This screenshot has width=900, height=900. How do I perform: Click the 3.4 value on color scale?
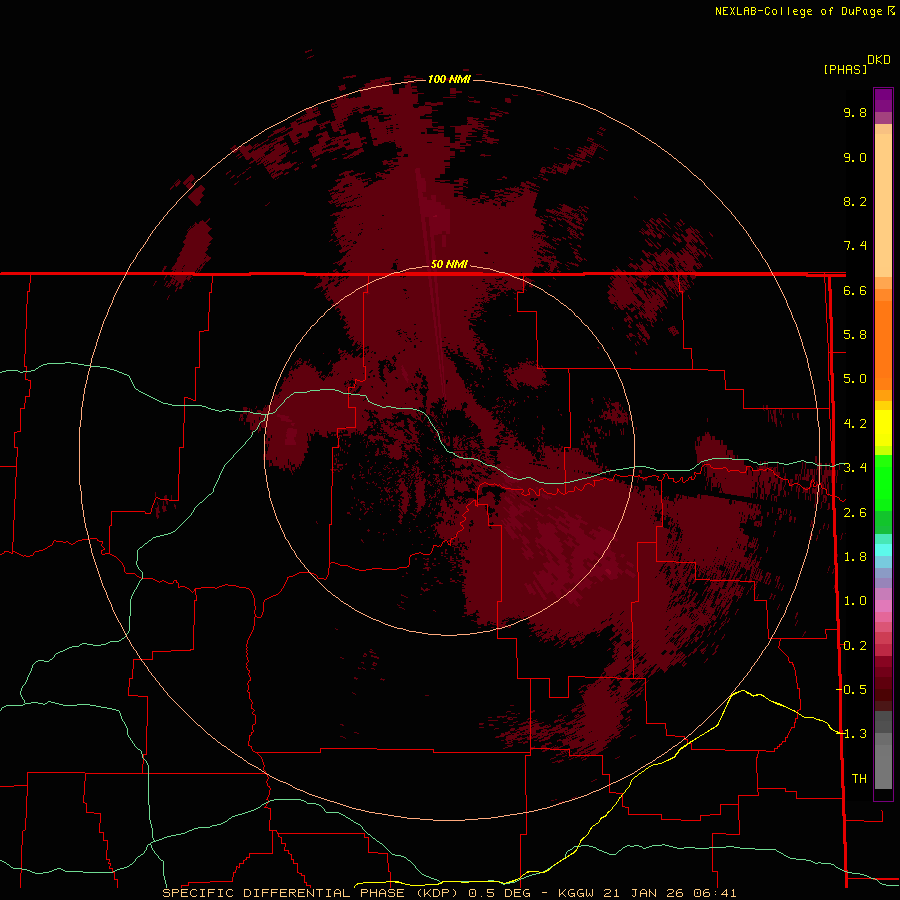855,468
